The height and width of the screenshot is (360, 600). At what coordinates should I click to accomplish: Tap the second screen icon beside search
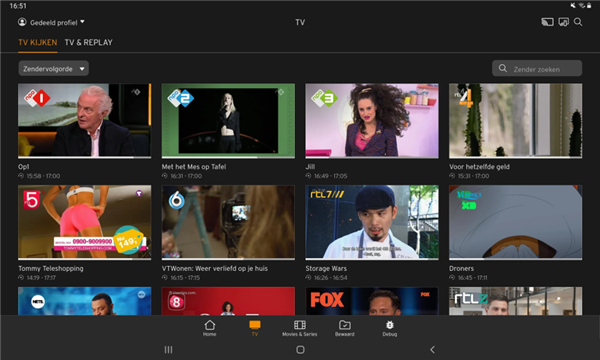pos(563,22)
